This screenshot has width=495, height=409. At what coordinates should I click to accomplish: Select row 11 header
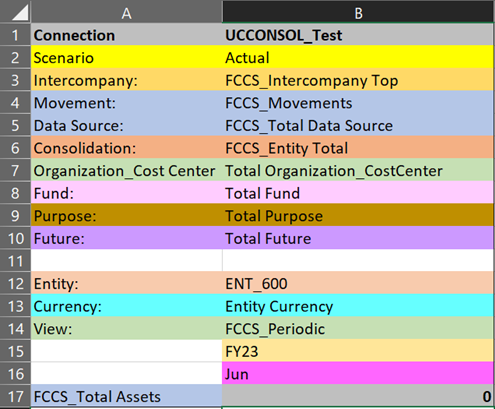[x=15, y=261]
